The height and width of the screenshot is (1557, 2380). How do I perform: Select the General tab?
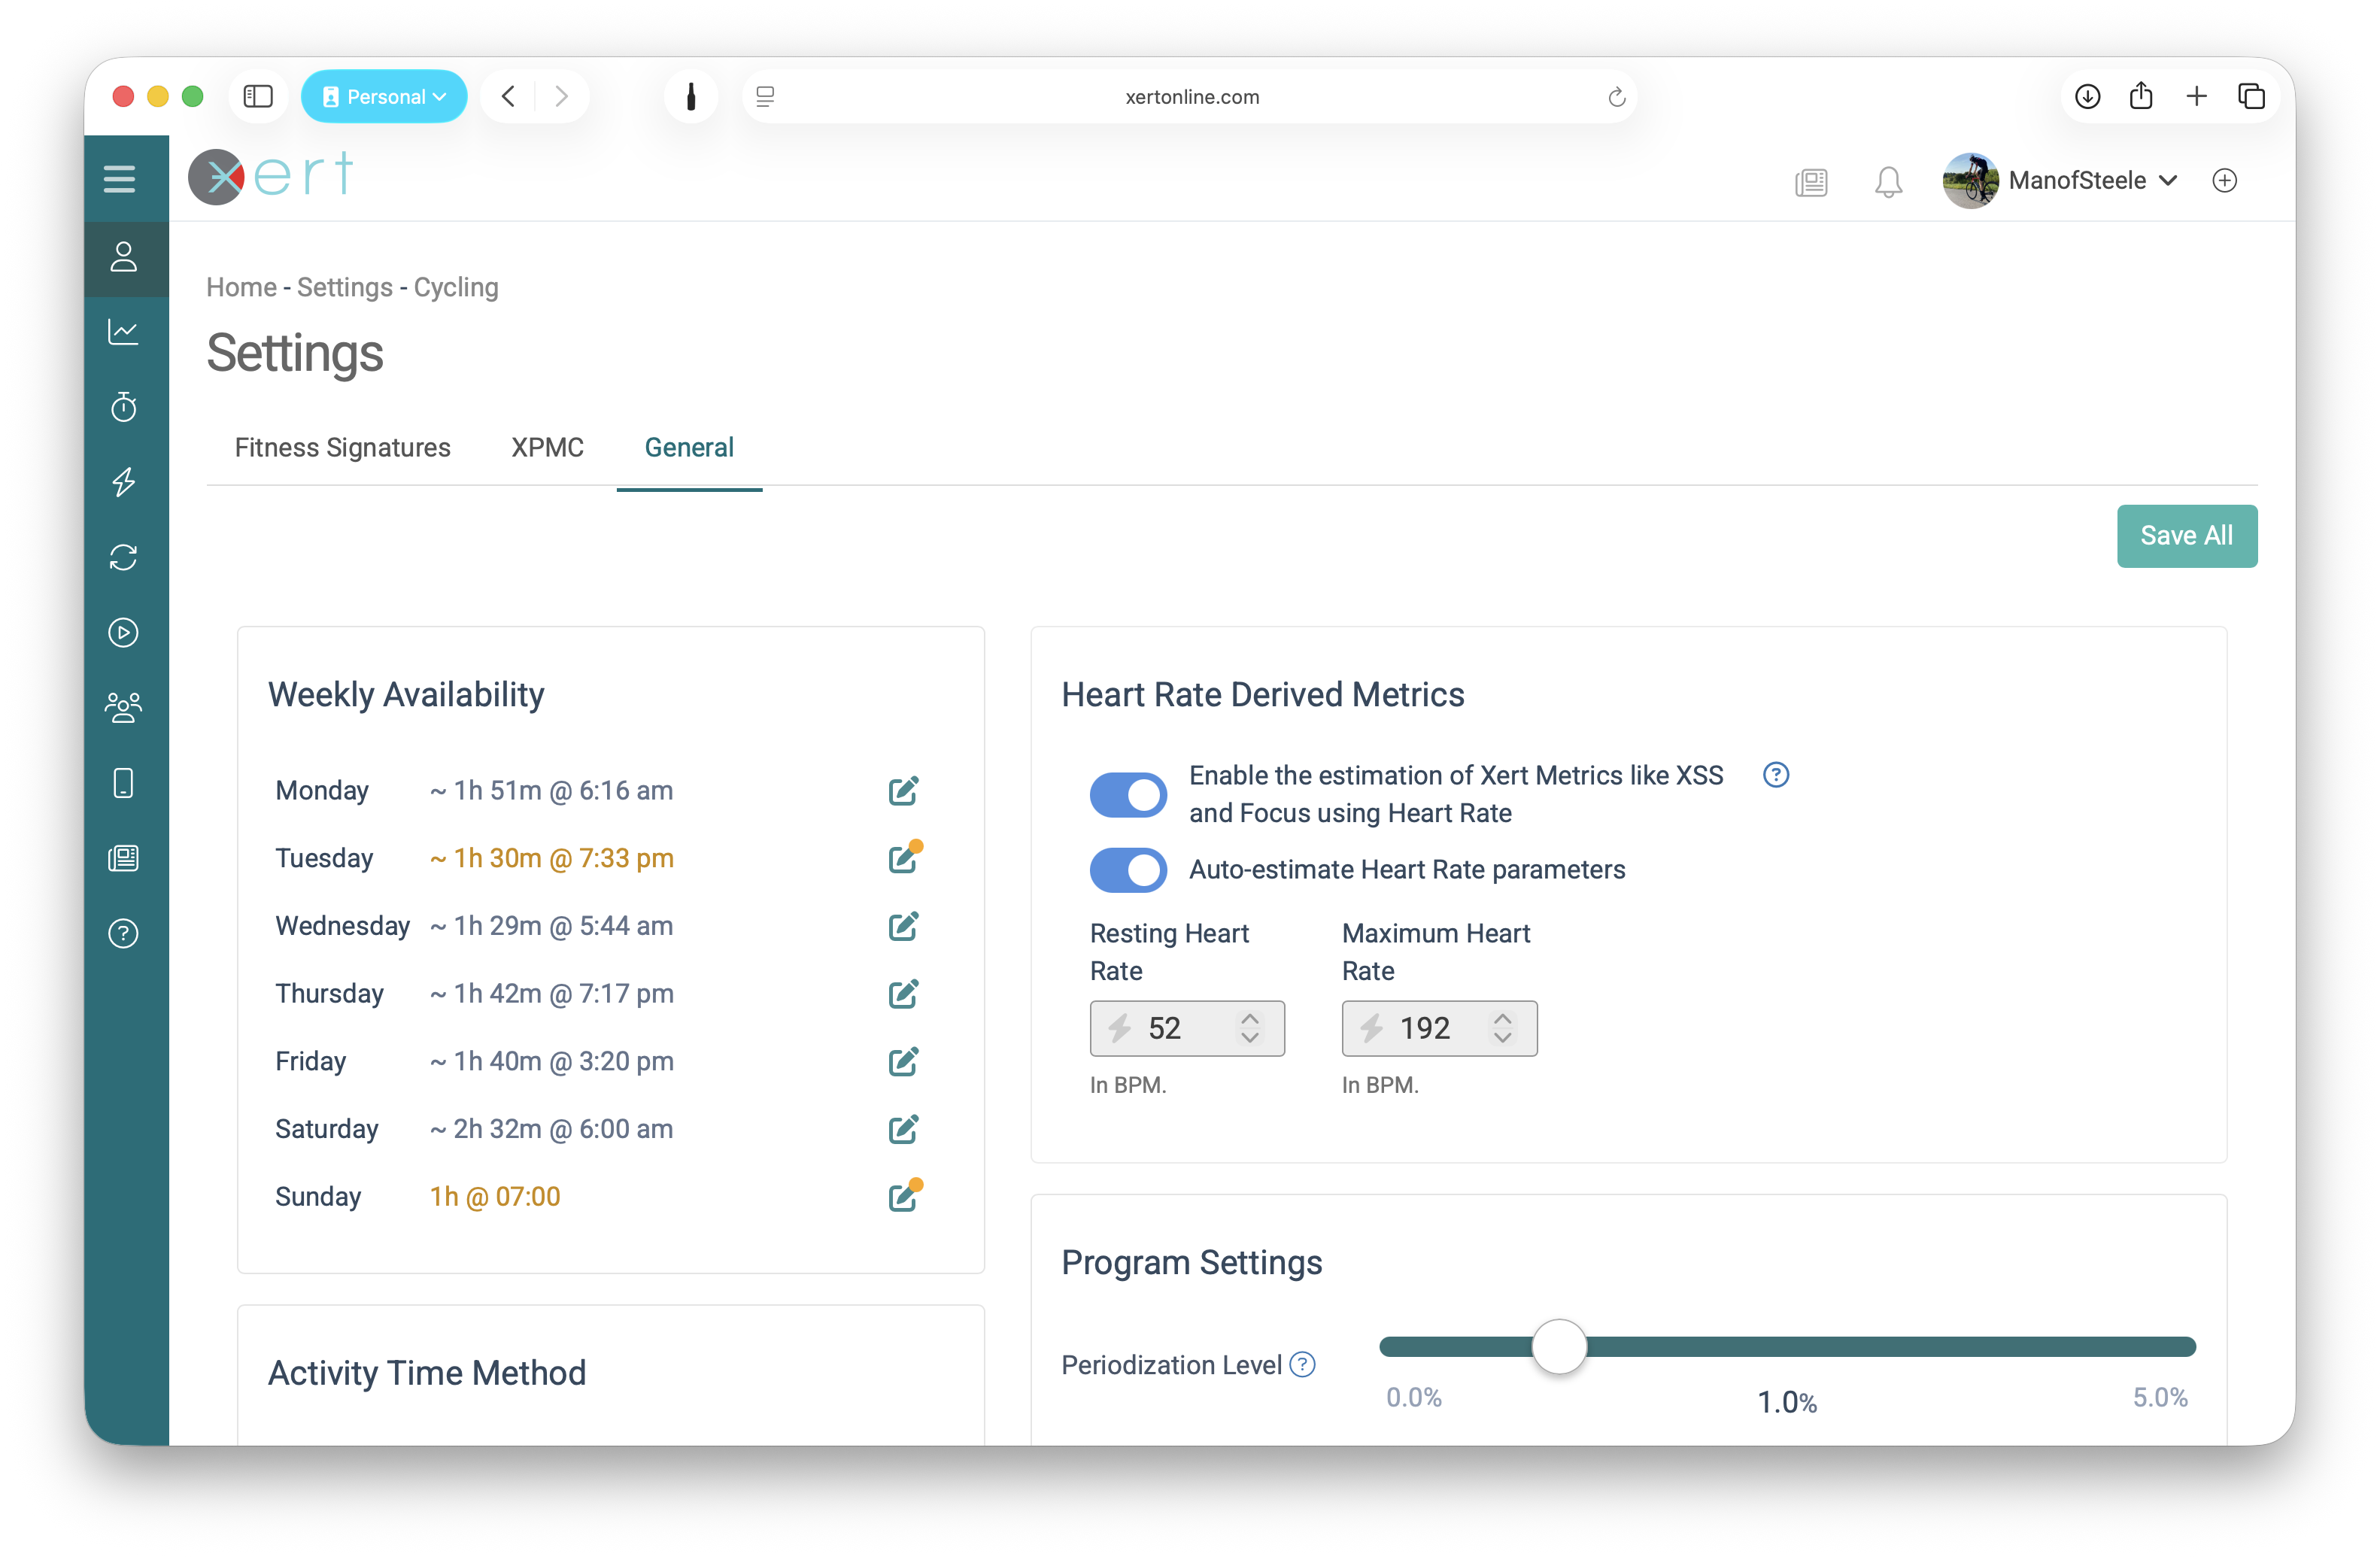click(689, 447)
